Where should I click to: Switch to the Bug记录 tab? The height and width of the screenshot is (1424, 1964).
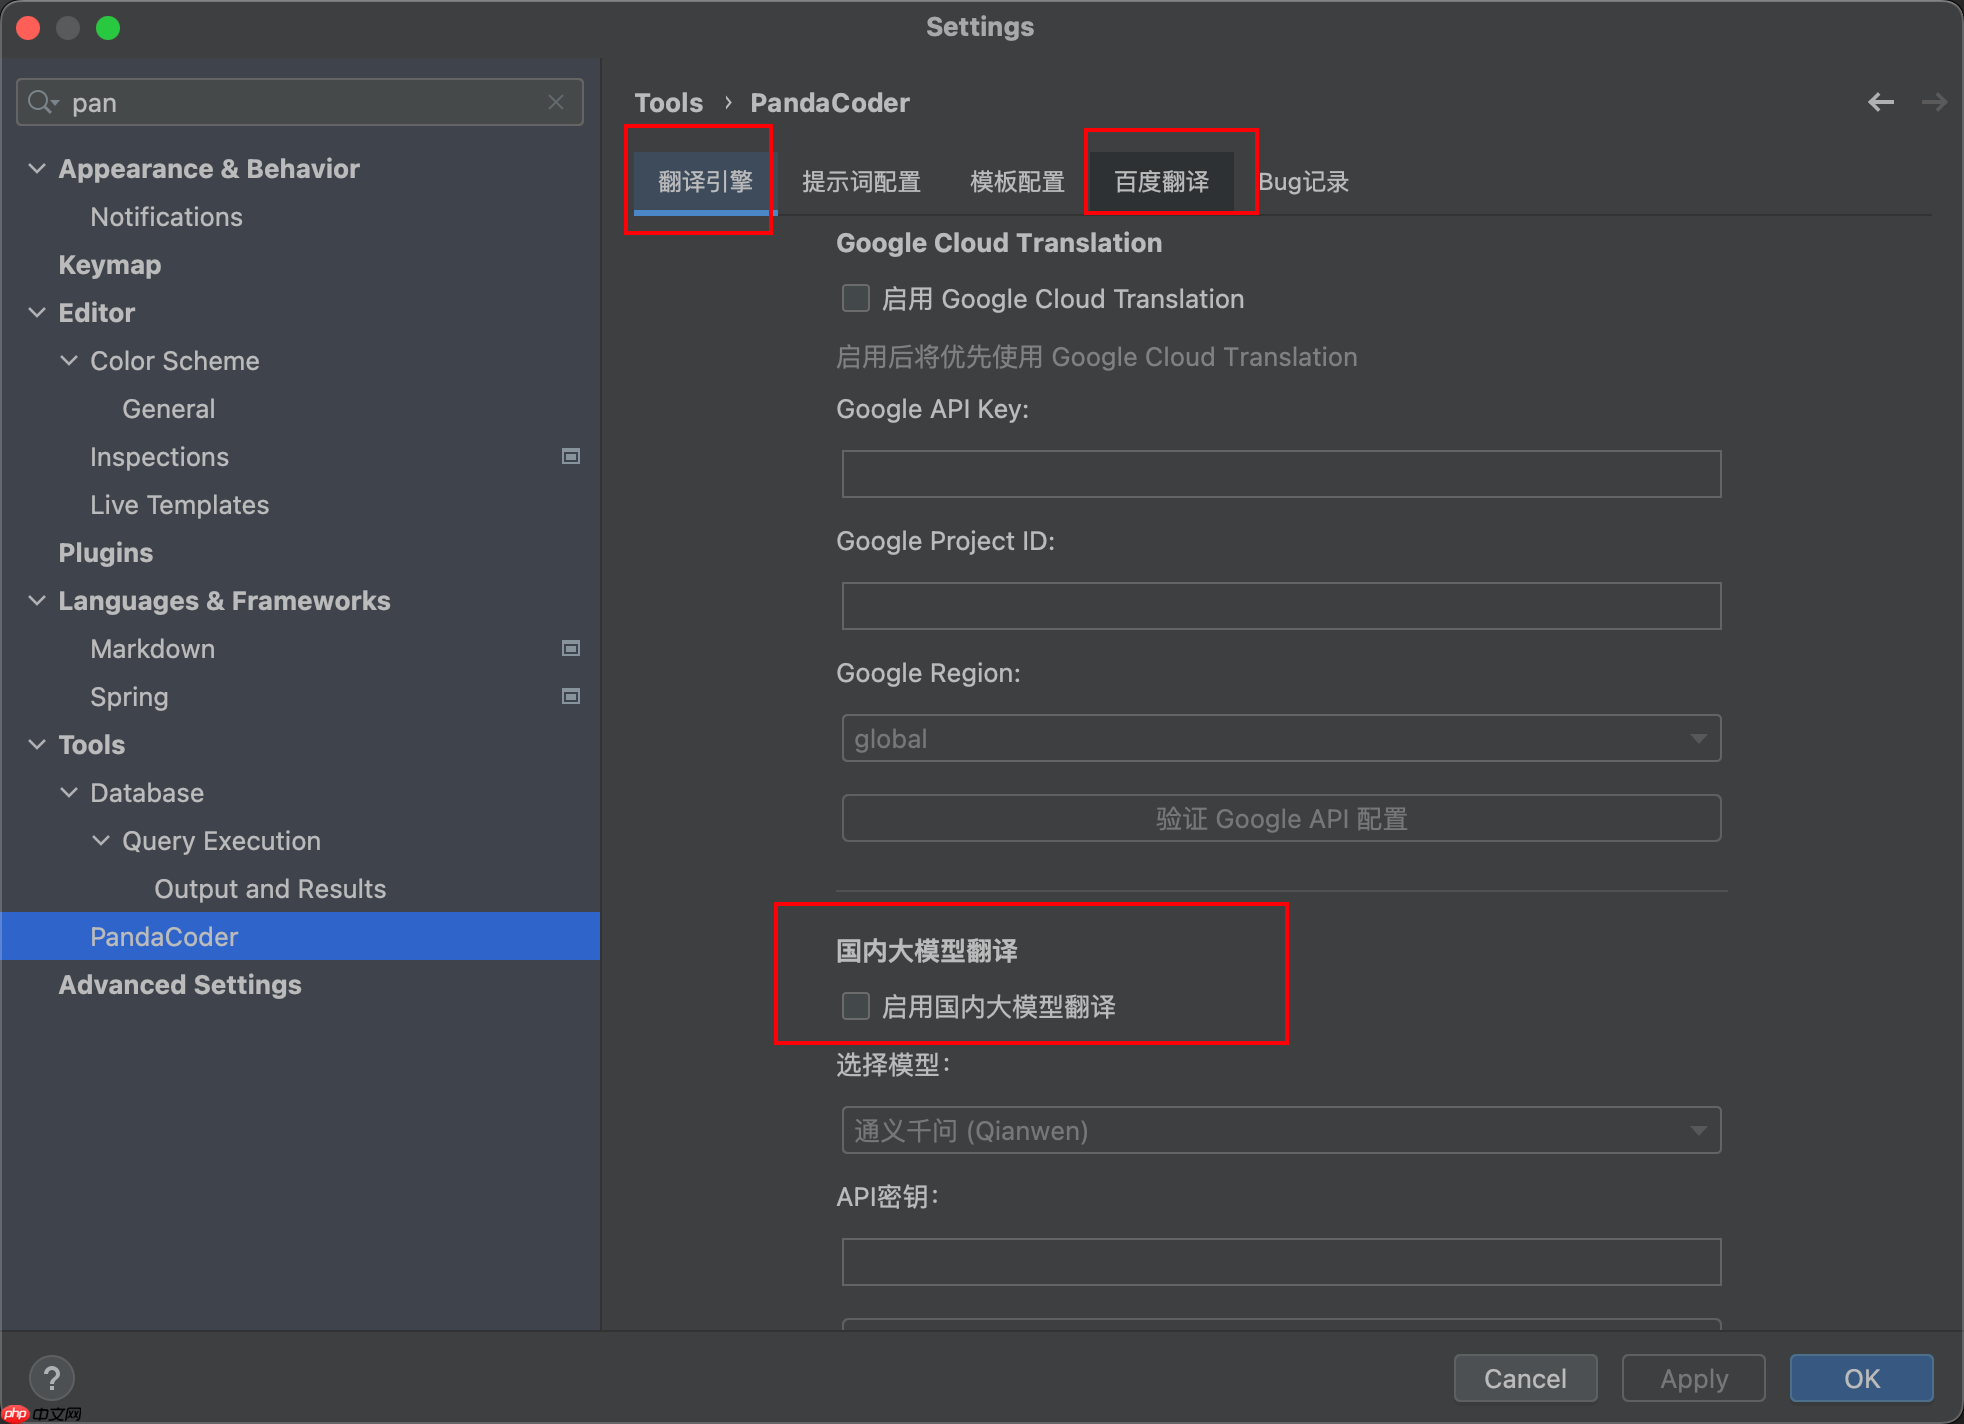point(1303,181)
